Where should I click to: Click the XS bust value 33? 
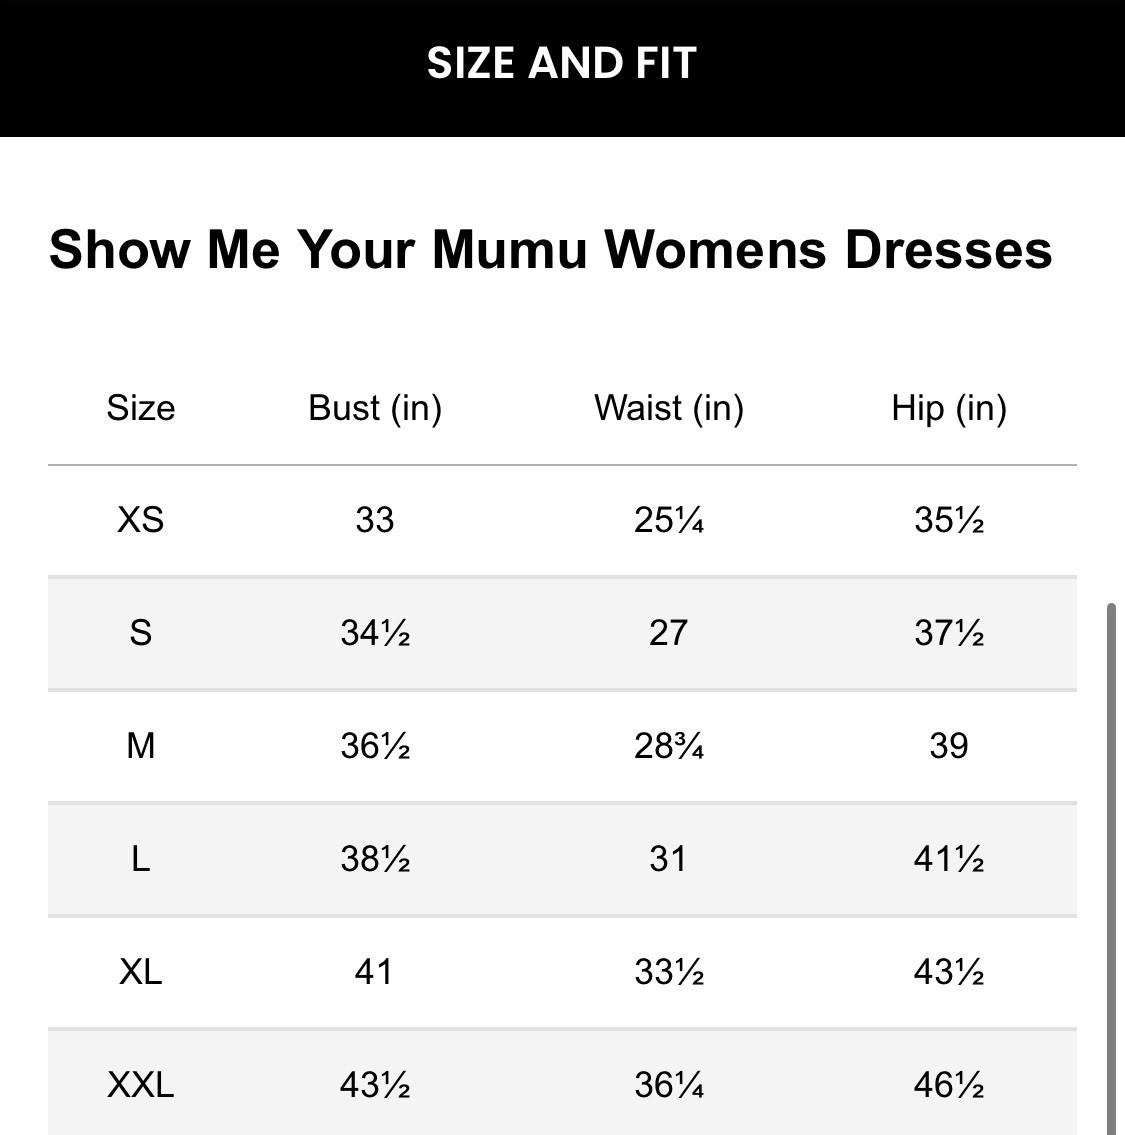[x=375, y=520]
